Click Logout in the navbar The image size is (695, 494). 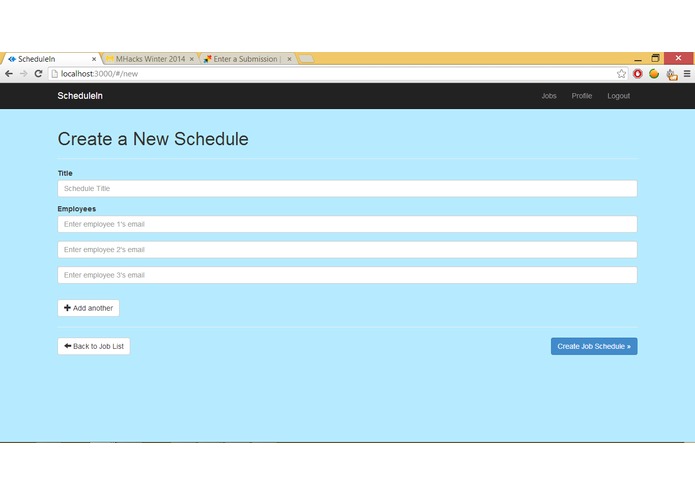[618, 96]
